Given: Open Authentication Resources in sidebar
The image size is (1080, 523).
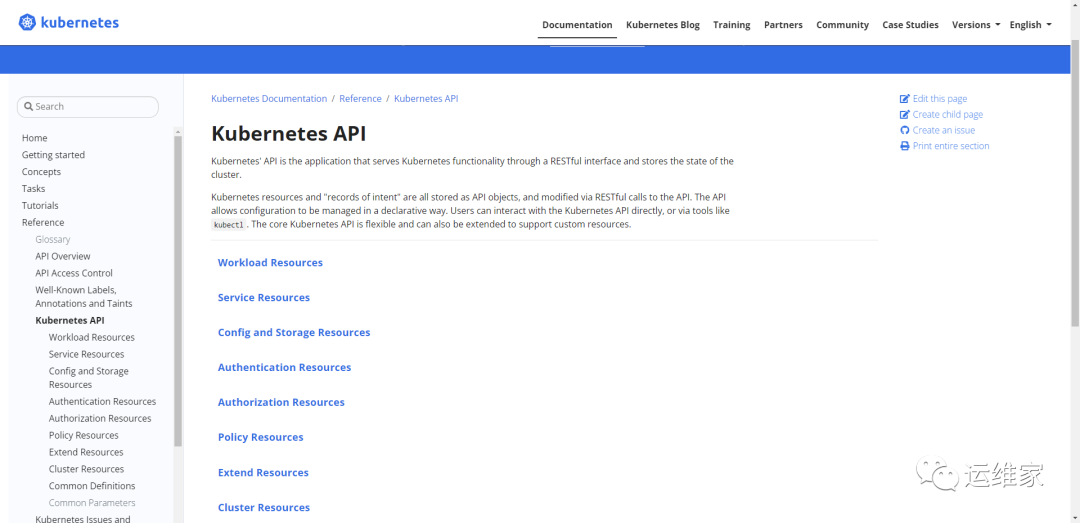Looking at the screenshot, I should pyautogui.click(x=103, y=402).
